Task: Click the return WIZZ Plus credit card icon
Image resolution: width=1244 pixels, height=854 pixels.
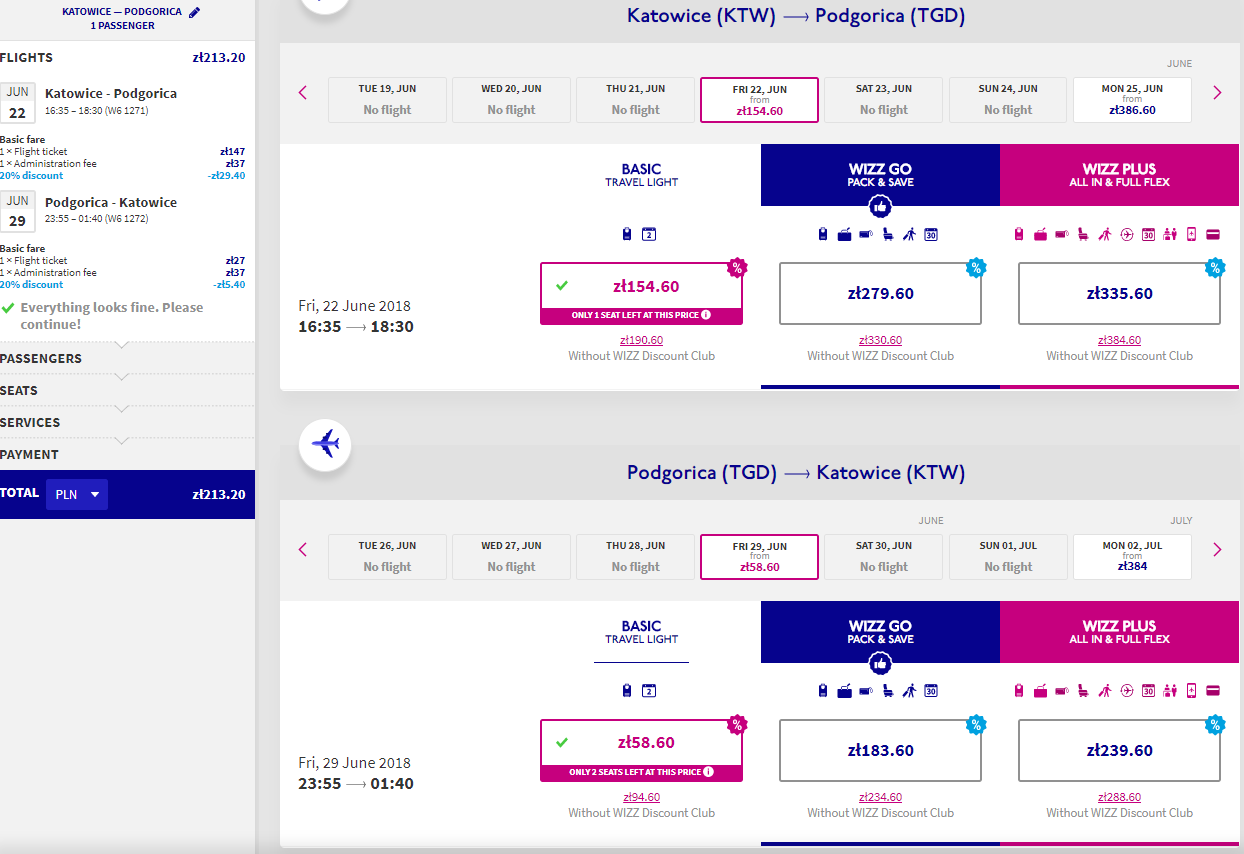Action: 1213,691
